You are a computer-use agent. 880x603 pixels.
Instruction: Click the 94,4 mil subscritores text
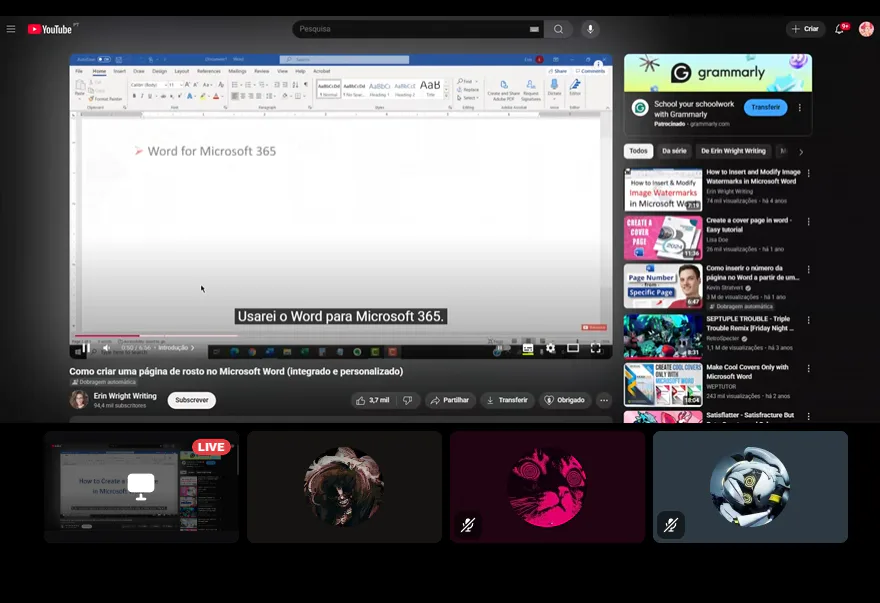(120, 405)
